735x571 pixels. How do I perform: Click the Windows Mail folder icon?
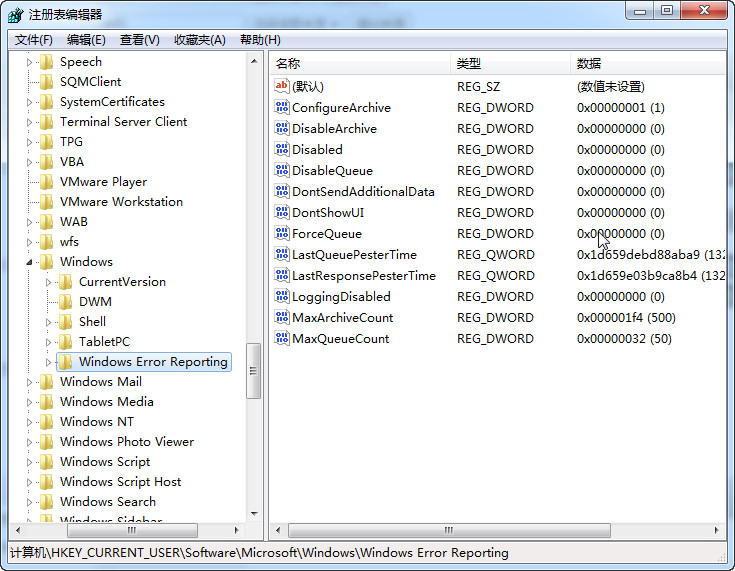click(x=47, y=382)
